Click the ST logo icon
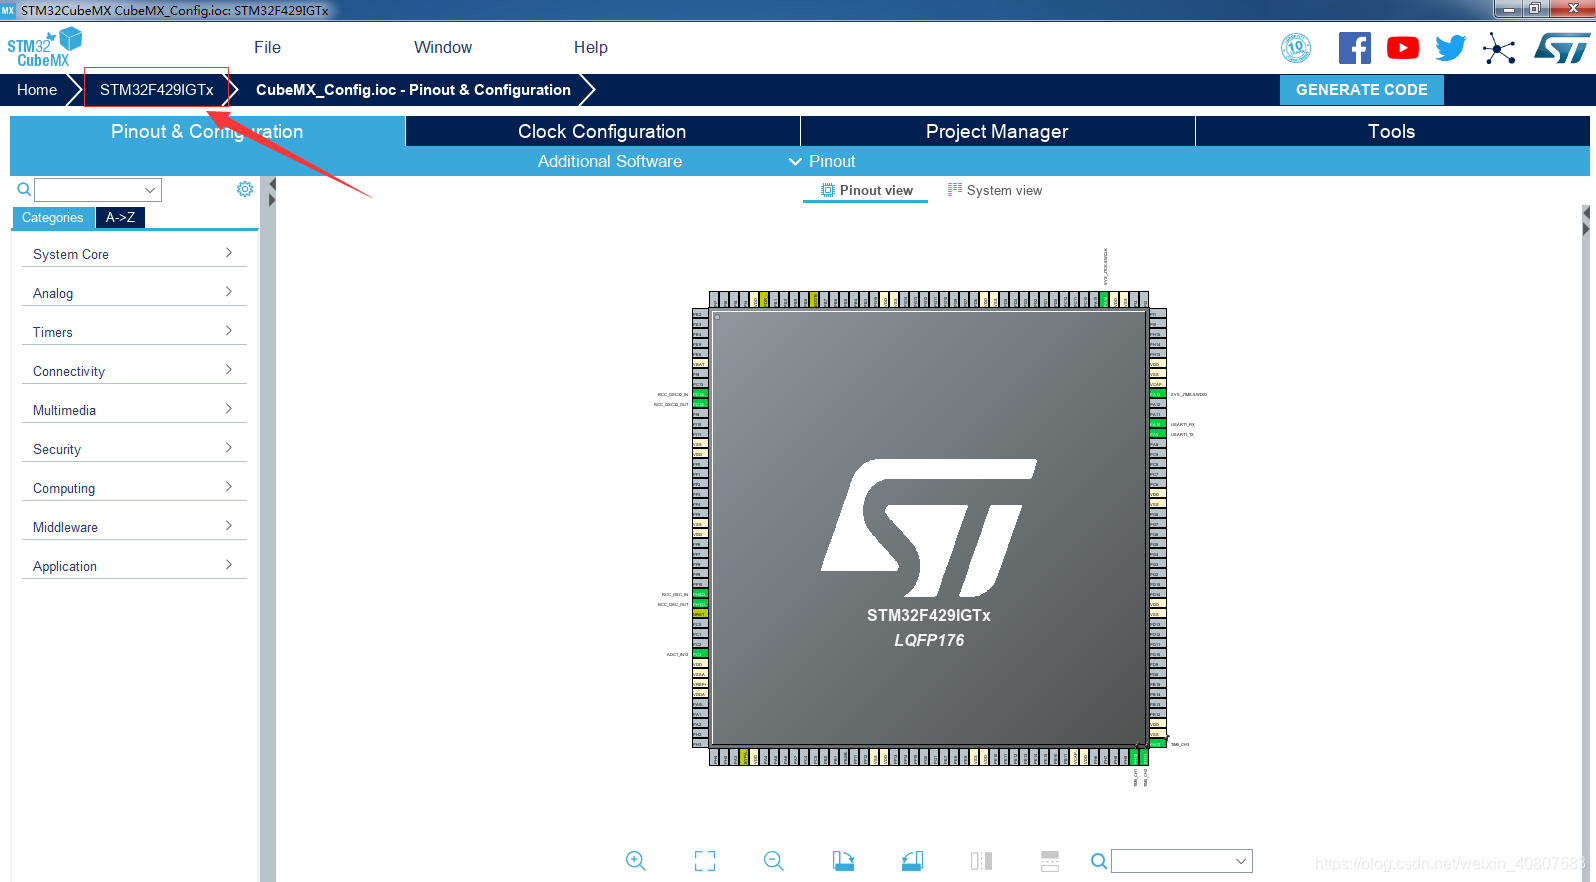Viewport: 1596px width, 882px height. (x=1561, y=48)
